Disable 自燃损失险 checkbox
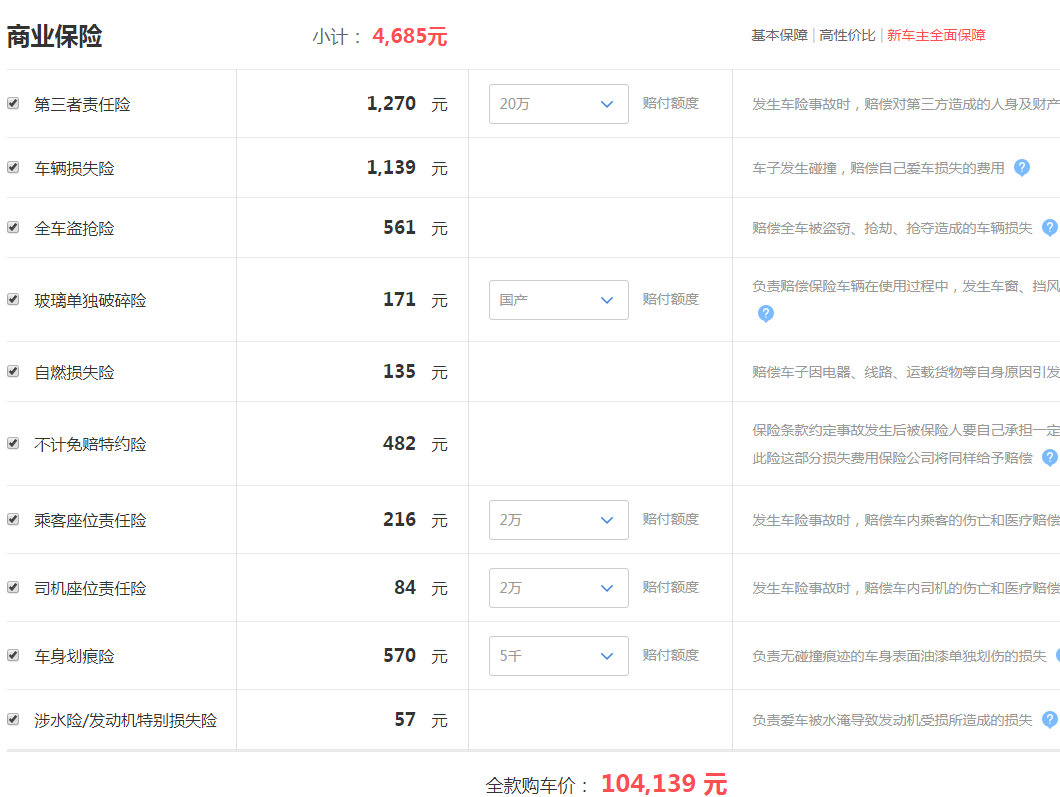1060x797 pixels. tap(13, 371)
